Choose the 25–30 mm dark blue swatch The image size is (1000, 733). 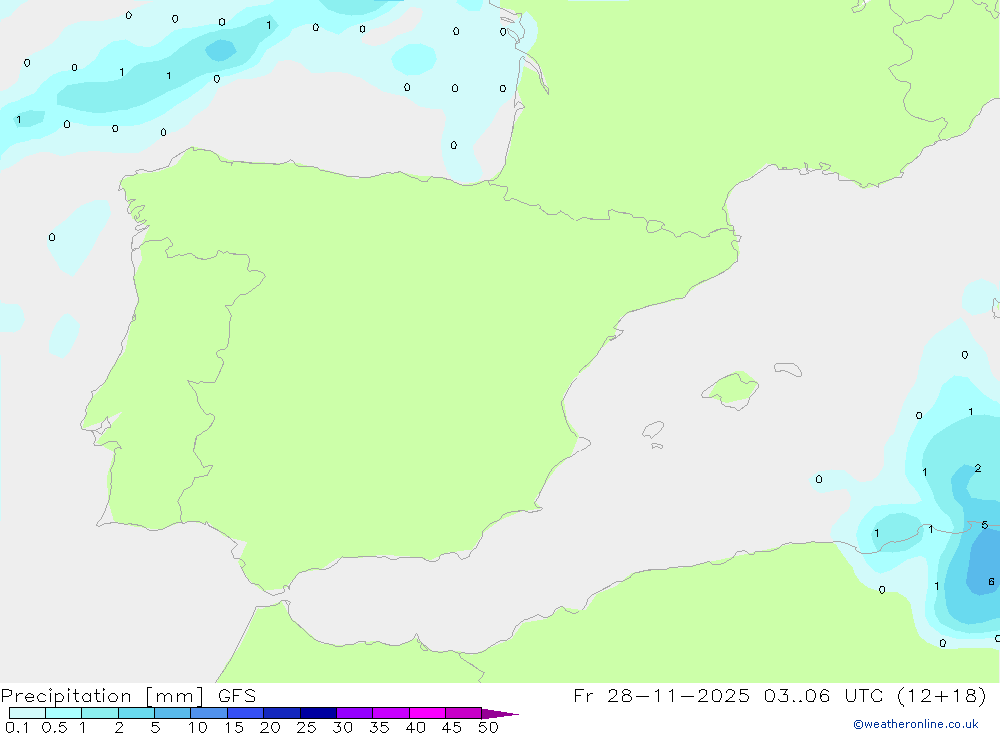318,713
